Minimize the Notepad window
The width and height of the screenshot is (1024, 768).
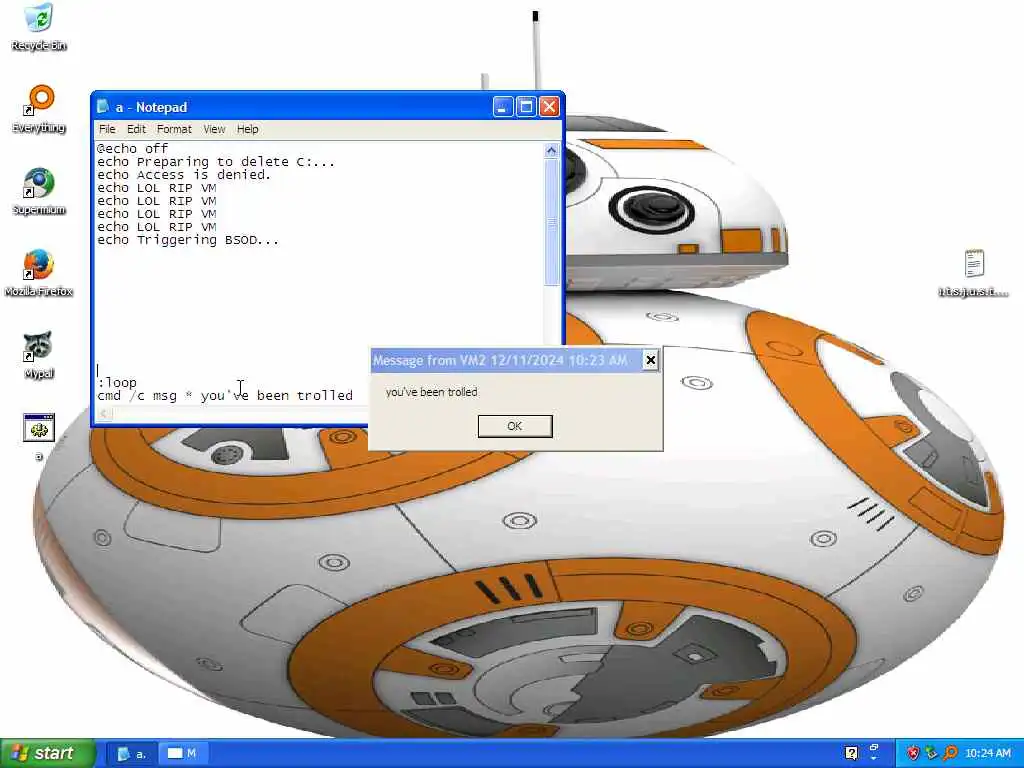pyautogui.click(x=502, y=106)
